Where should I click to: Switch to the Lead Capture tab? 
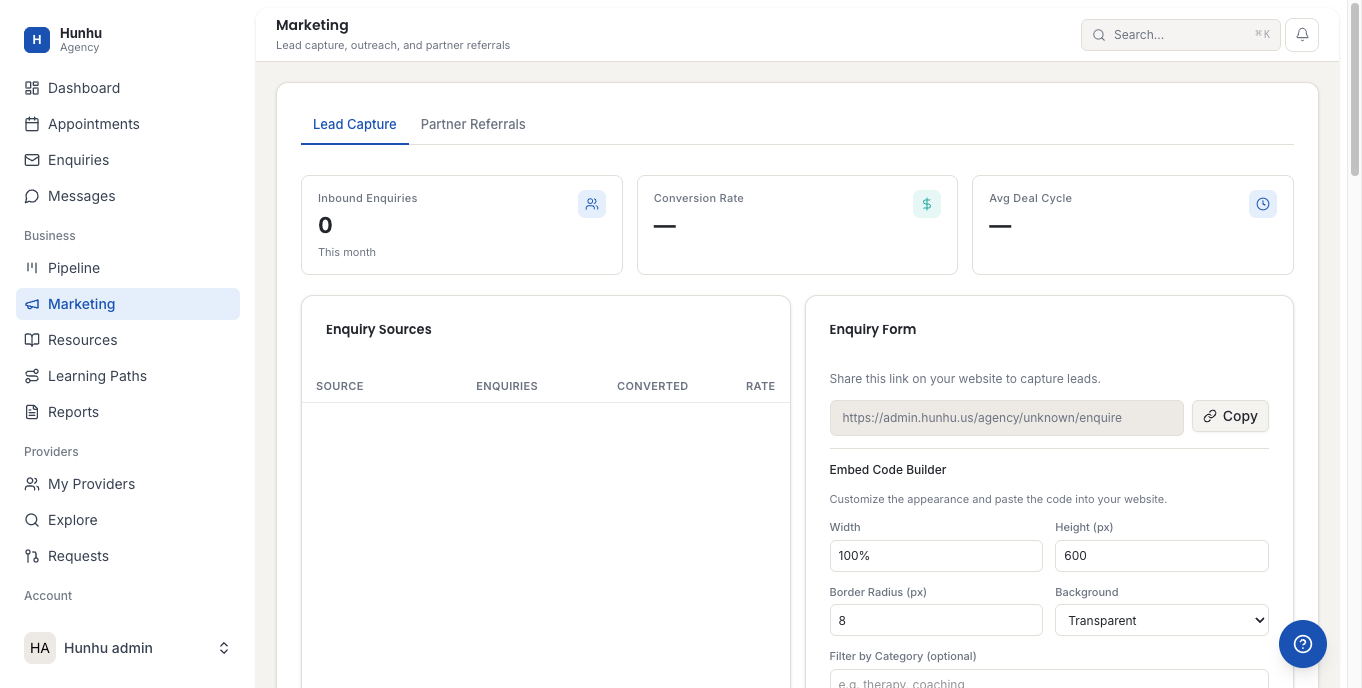(355, 124)
